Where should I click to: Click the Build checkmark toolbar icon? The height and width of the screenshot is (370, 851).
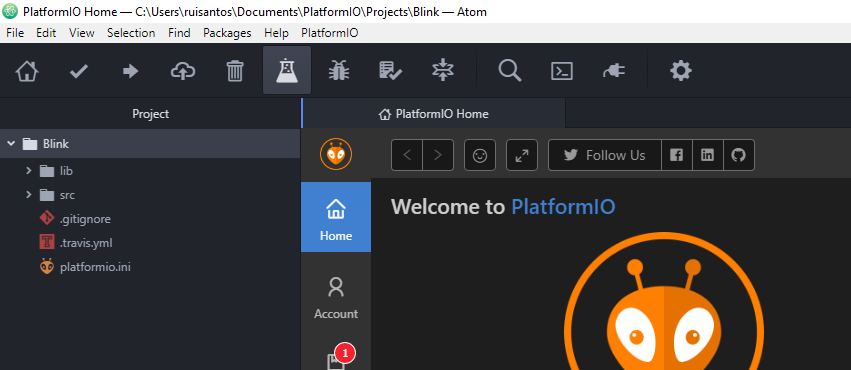pos(79,71)
